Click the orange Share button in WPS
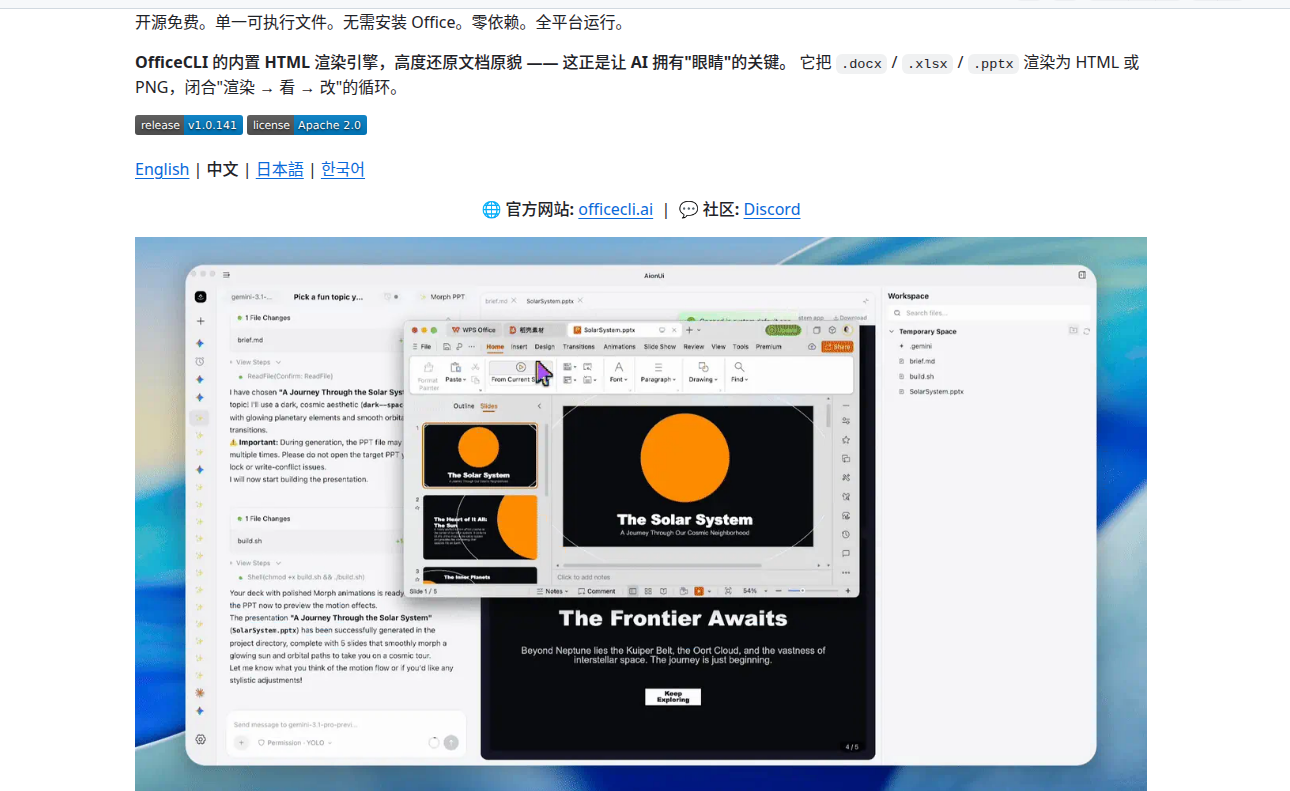 (x=837, y=346)
